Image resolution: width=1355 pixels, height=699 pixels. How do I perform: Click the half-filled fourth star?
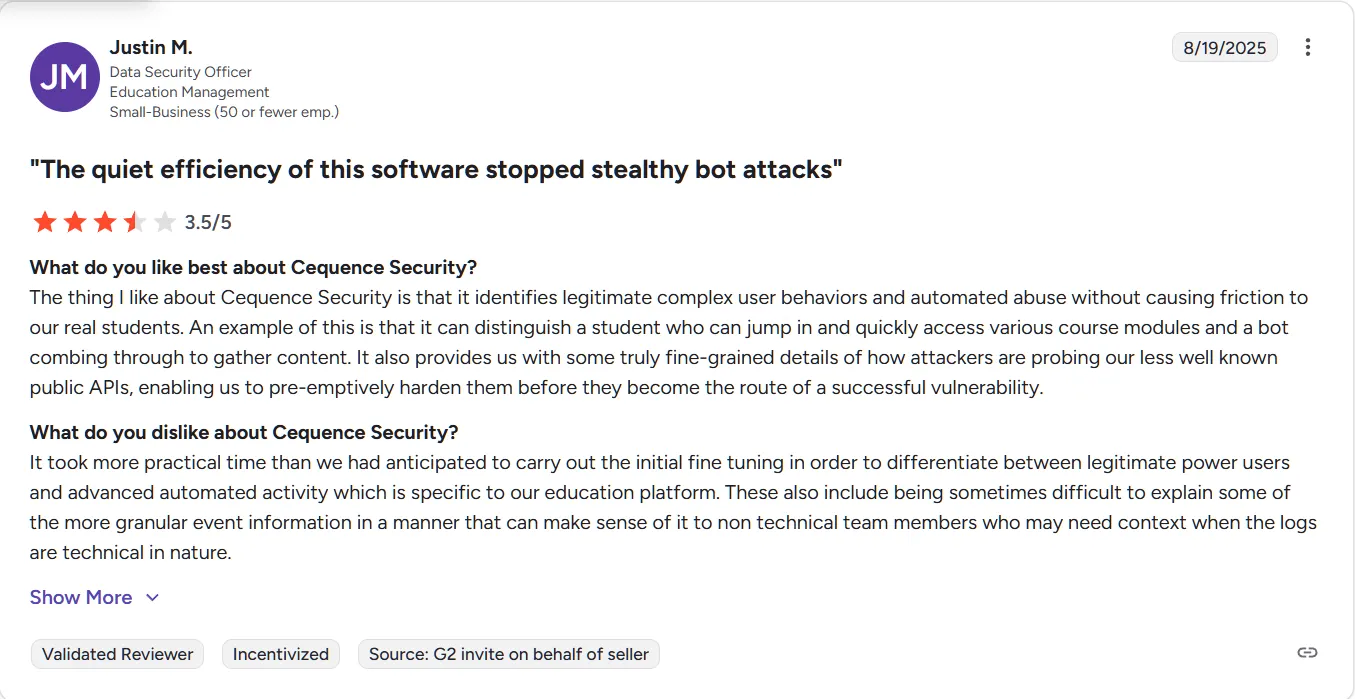pos(135,221)
